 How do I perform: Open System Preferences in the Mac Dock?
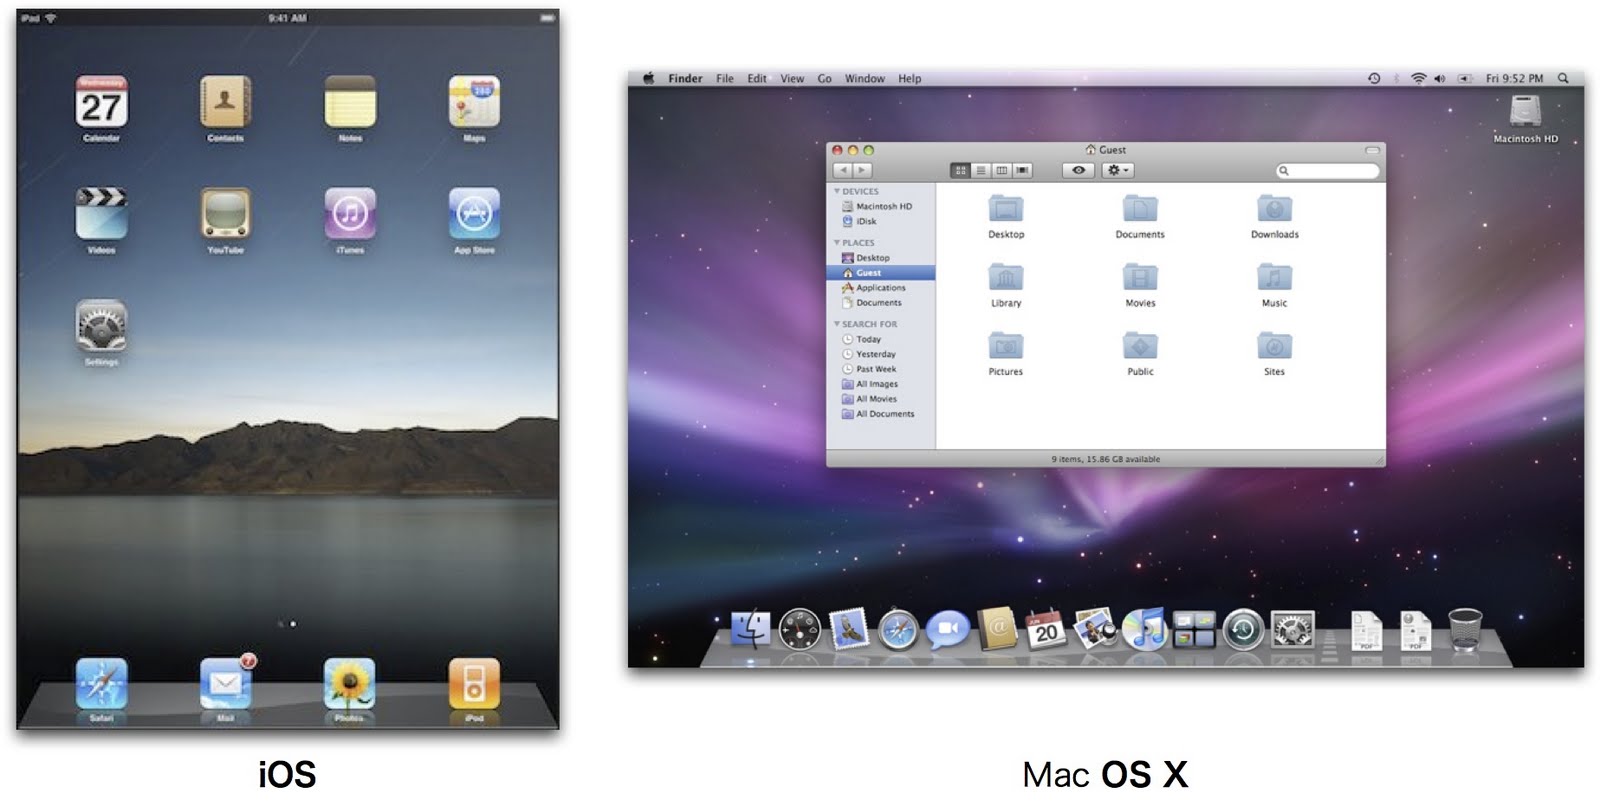1292,630
